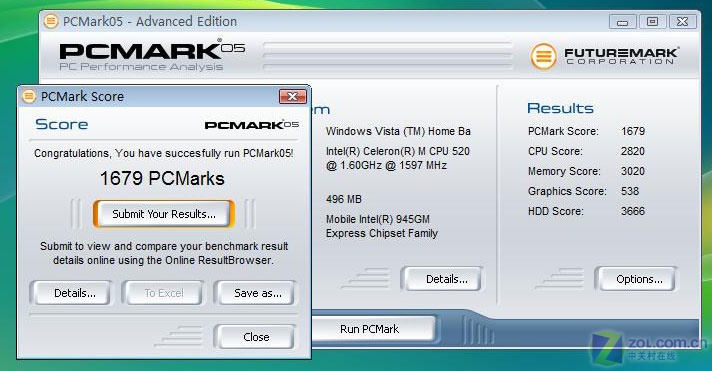Click the Congratulations message text
Screen dimensions: 712x371
[163, 153]
